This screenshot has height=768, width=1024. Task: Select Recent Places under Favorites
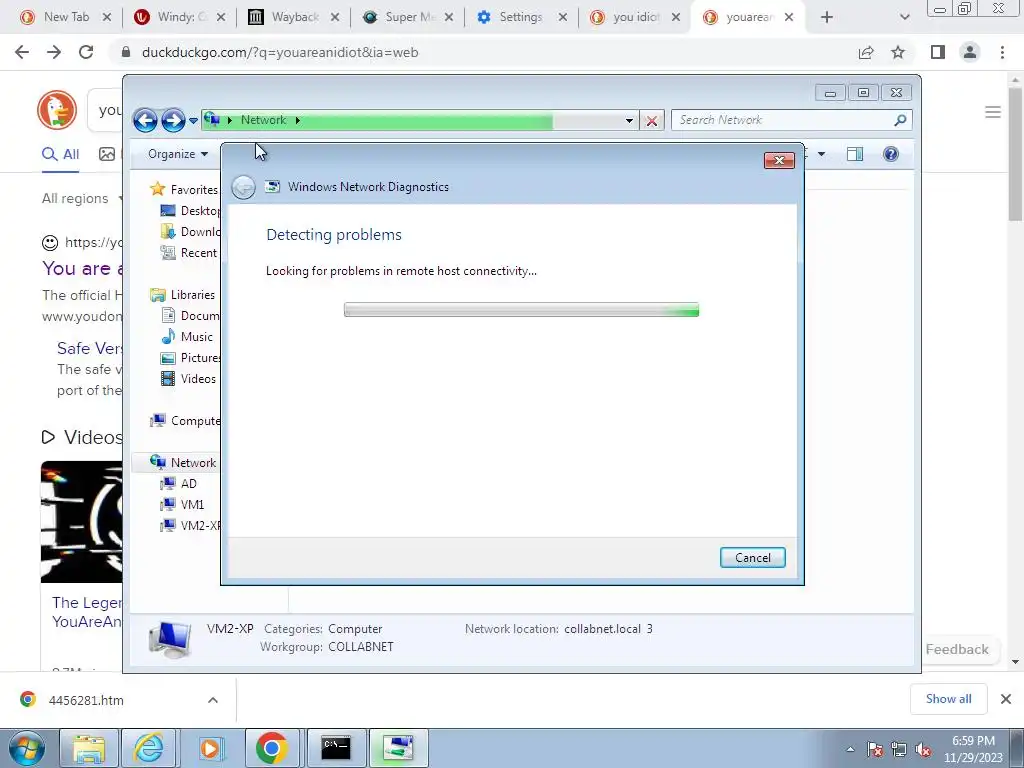[x=189, y=253]
